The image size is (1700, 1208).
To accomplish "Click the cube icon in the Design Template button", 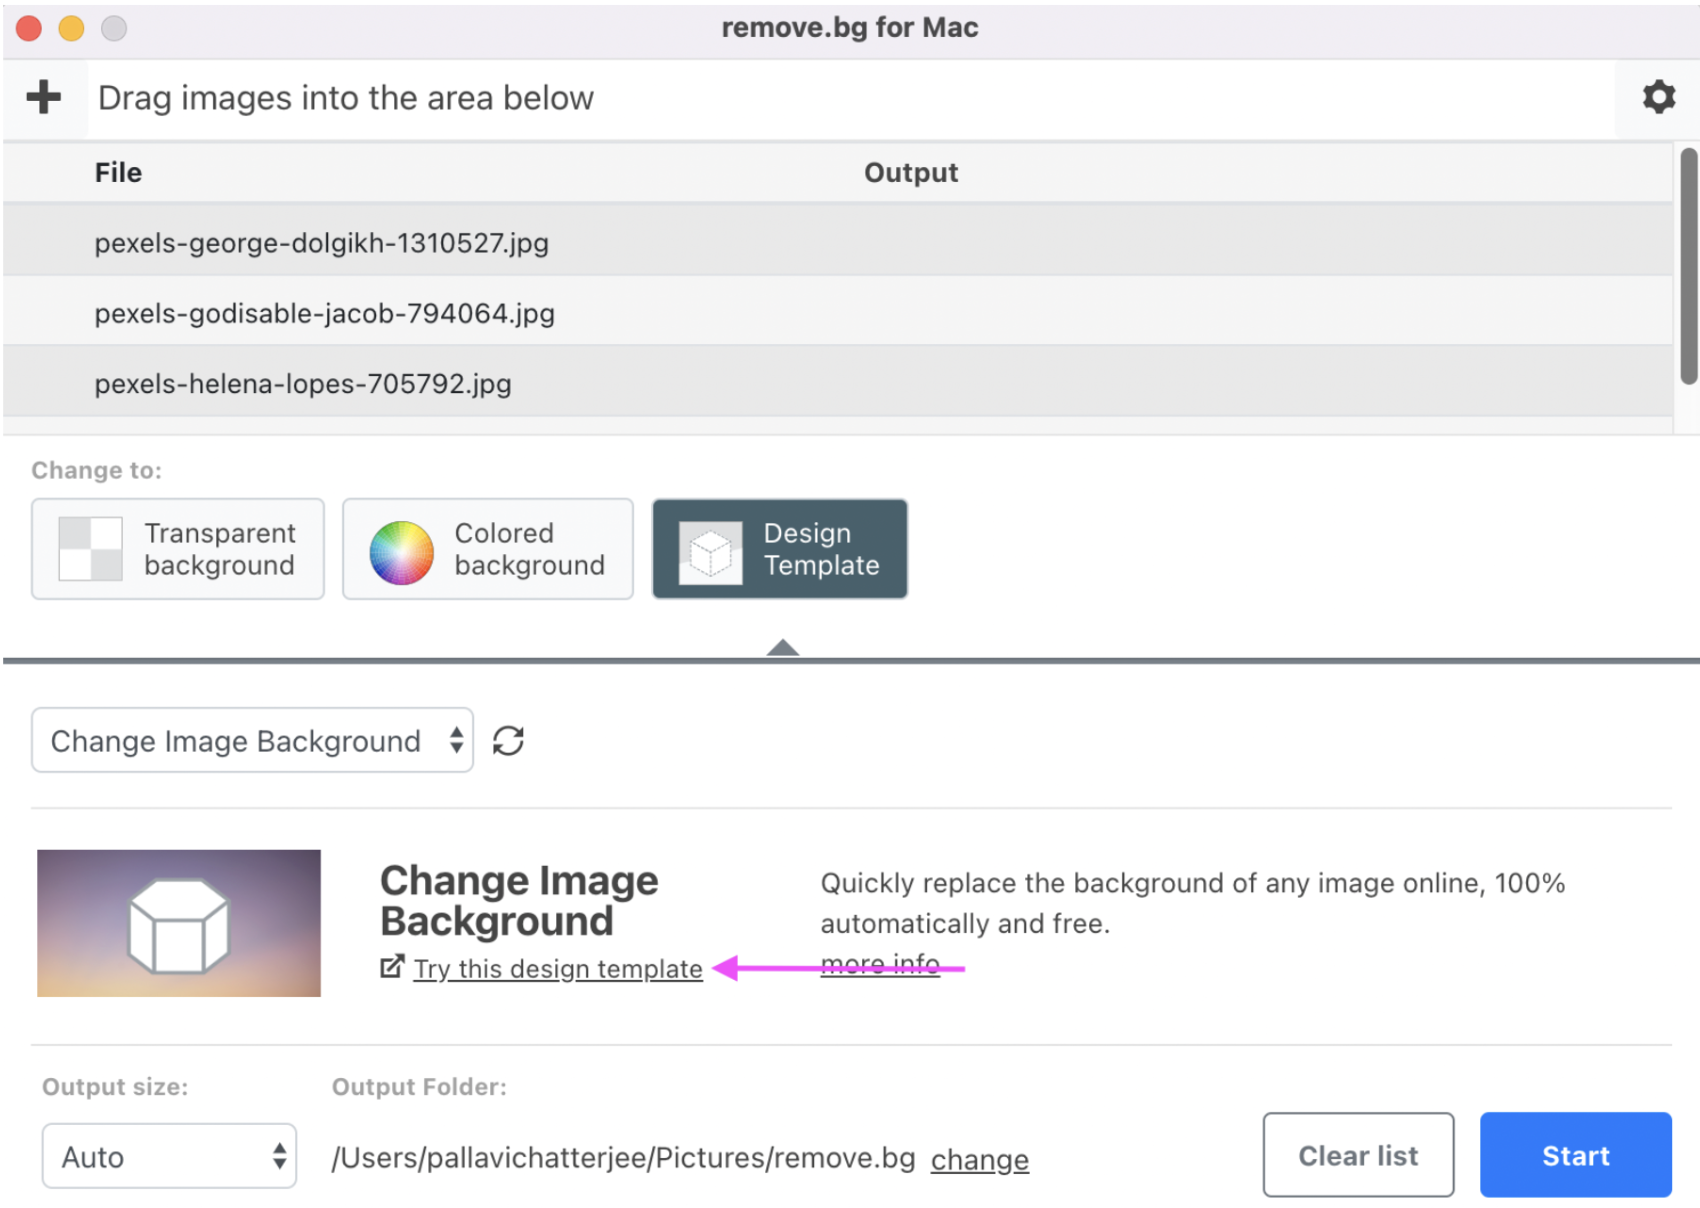I will tap(710, 552).
